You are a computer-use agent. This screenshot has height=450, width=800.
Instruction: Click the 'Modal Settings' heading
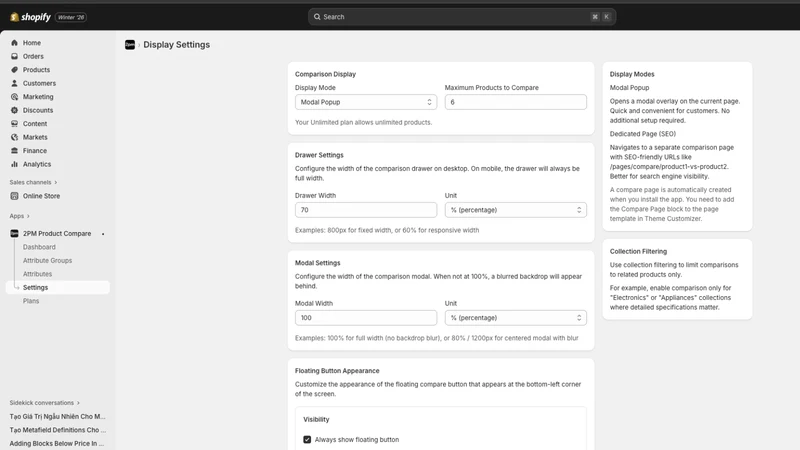(317, 263)
